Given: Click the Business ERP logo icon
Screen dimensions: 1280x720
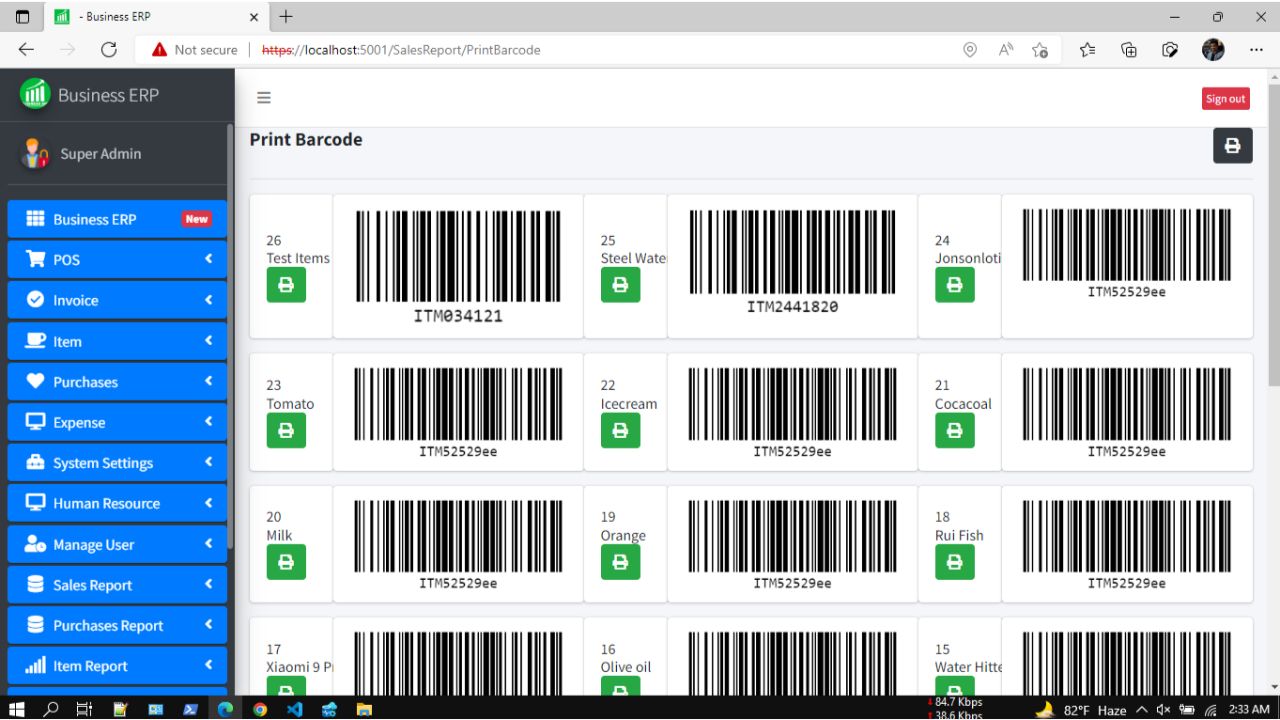Looking at the screenshot, I should pyautogui.click(x=34, y=95).
